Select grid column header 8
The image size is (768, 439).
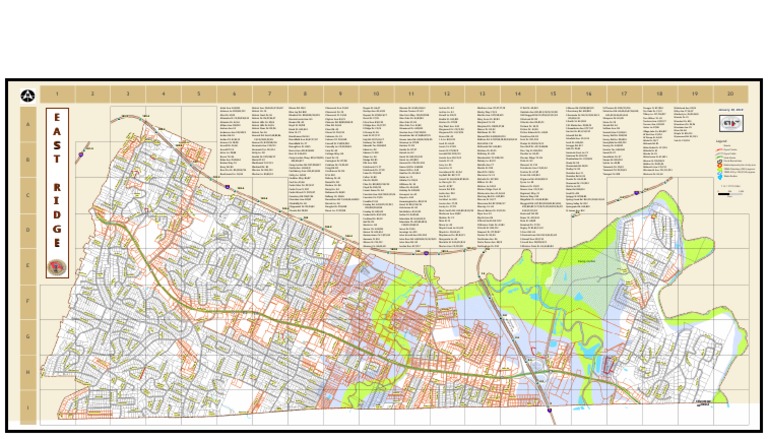click(305, 94)
